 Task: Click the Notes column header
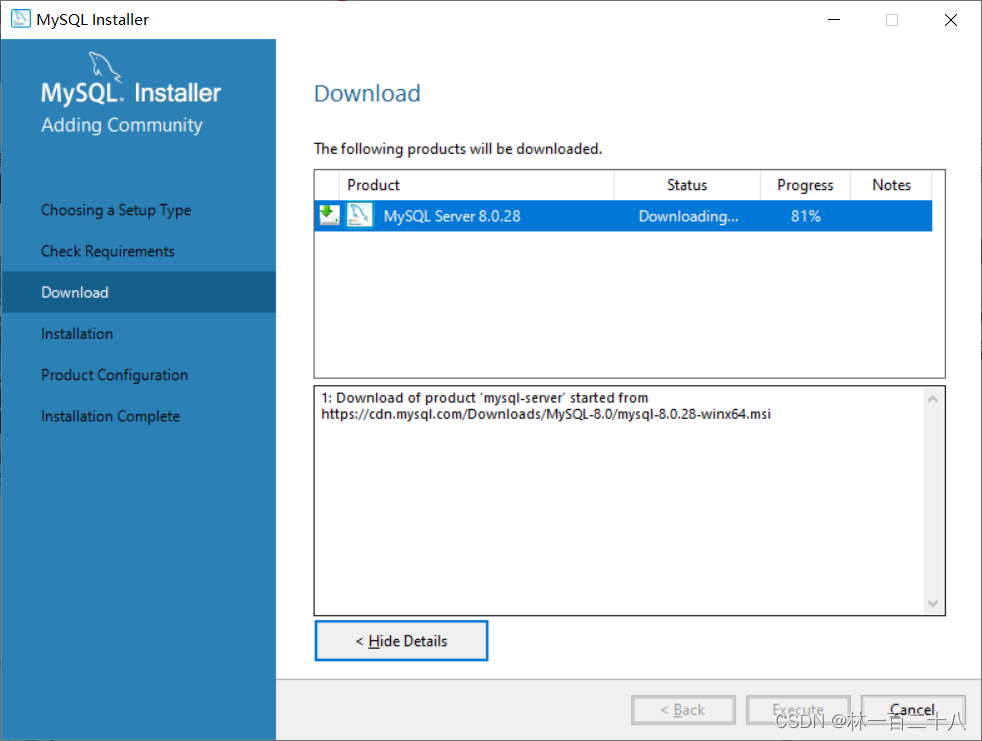891,185
